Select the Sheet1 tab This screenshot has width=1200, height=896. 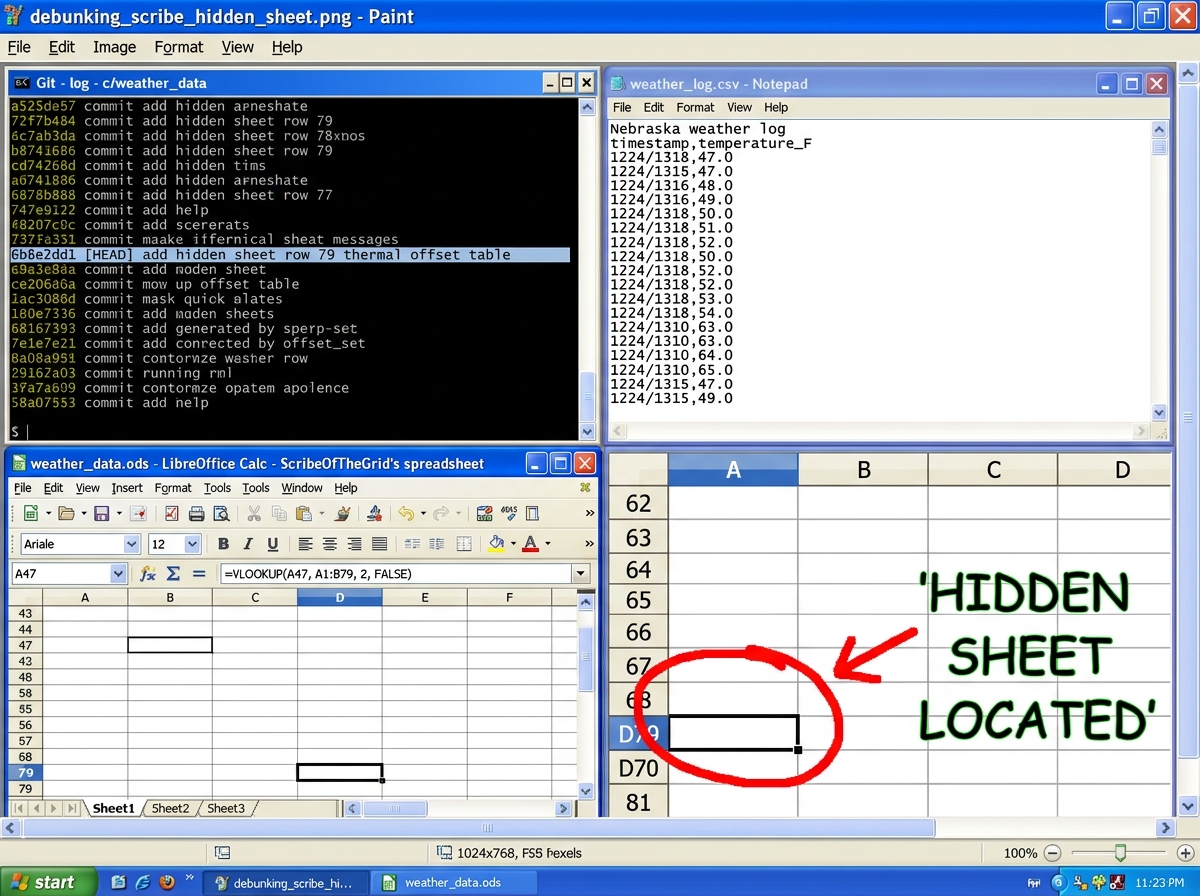pyautogui.click(x=114, y=808)
